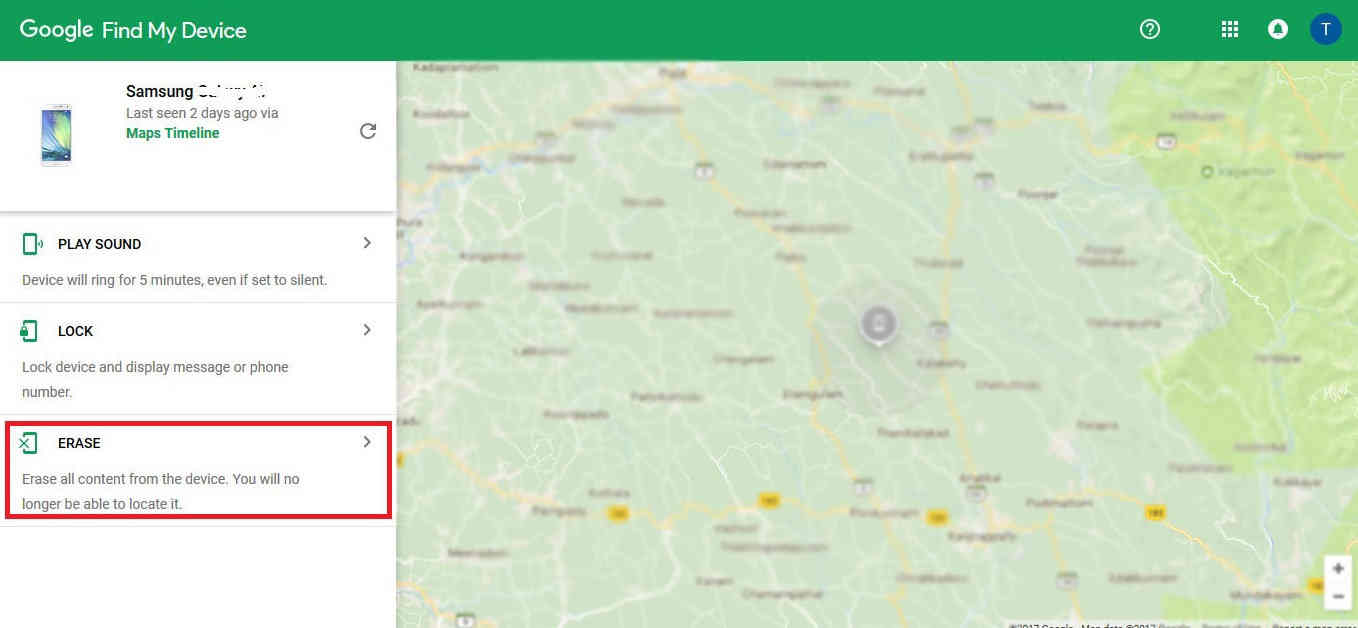
Task: Open the help question mark icon
Action: point(1150,29)
